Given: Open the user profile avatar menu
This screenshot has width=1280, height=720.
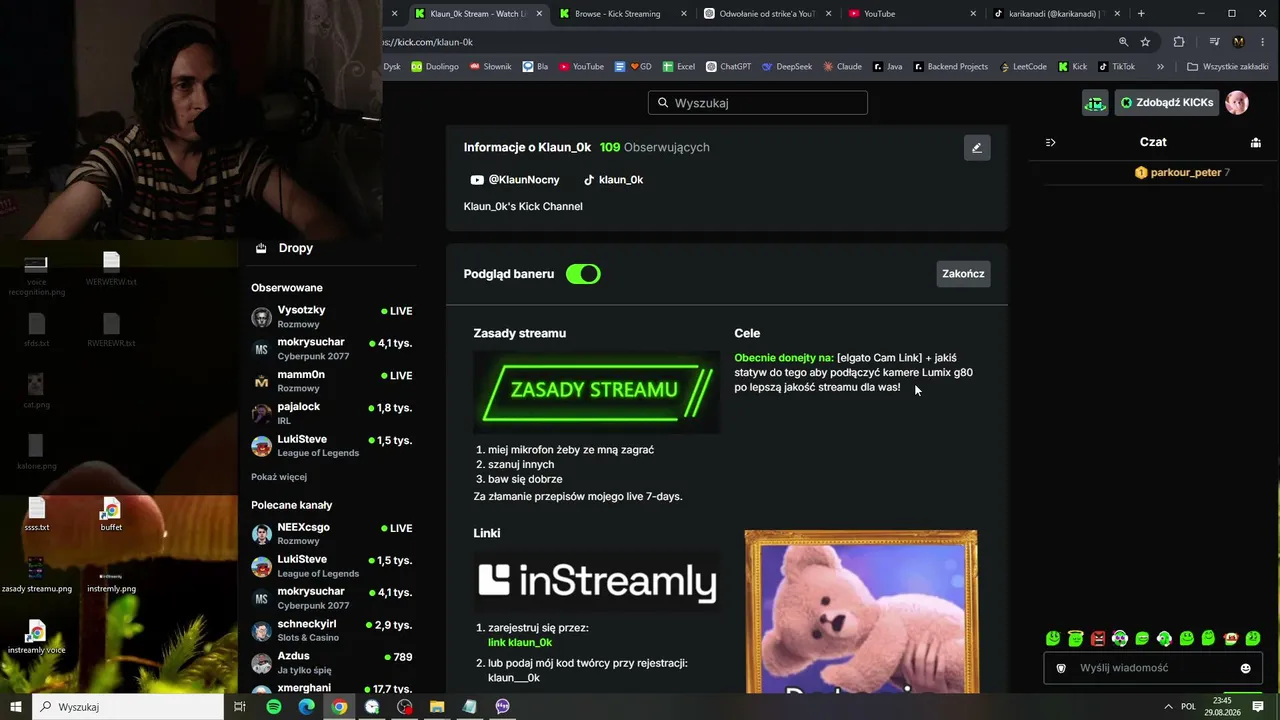Looking at the screenshot, I should [x=1237, y=103].
